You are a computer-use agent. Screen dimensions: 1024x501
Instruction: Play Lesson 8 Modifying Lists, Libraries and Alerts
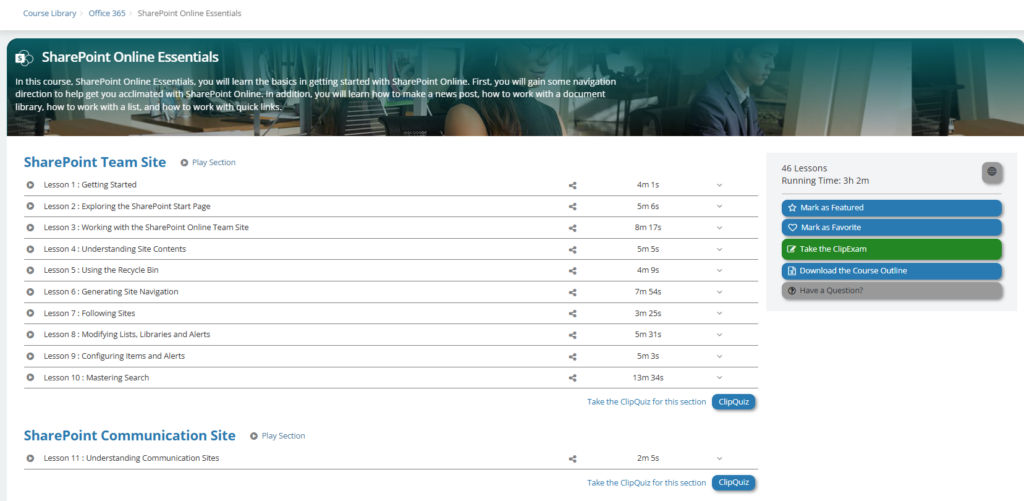30,334
